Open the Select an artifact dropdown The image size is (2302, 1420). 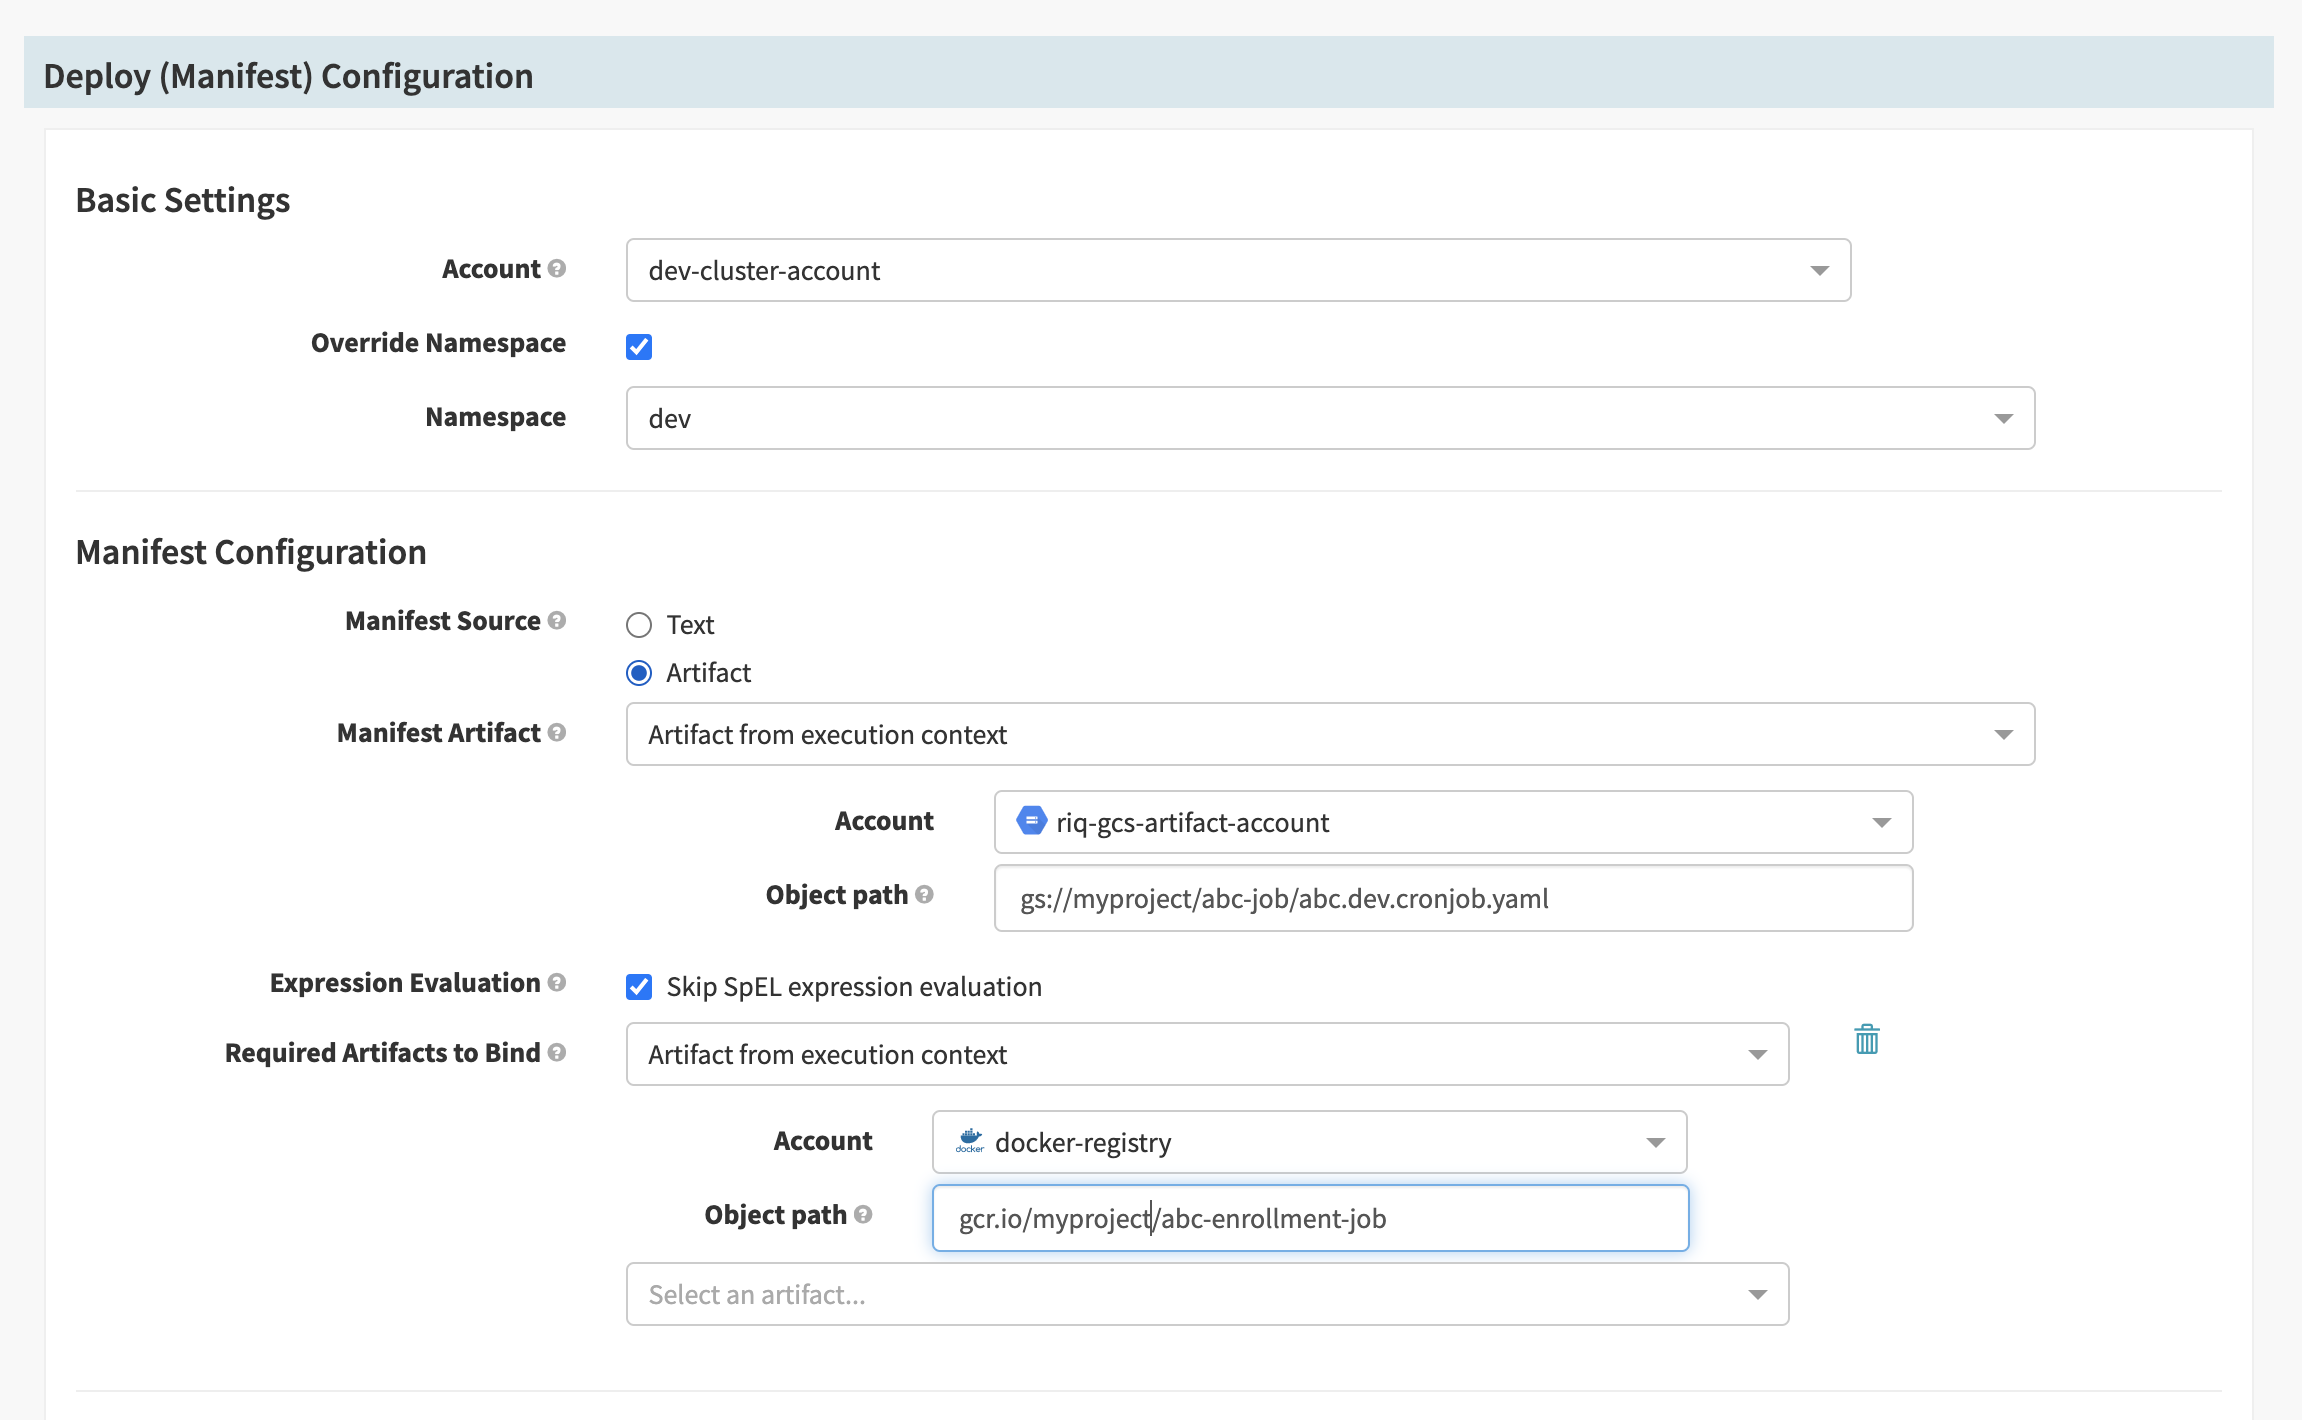(1207, 1294)
